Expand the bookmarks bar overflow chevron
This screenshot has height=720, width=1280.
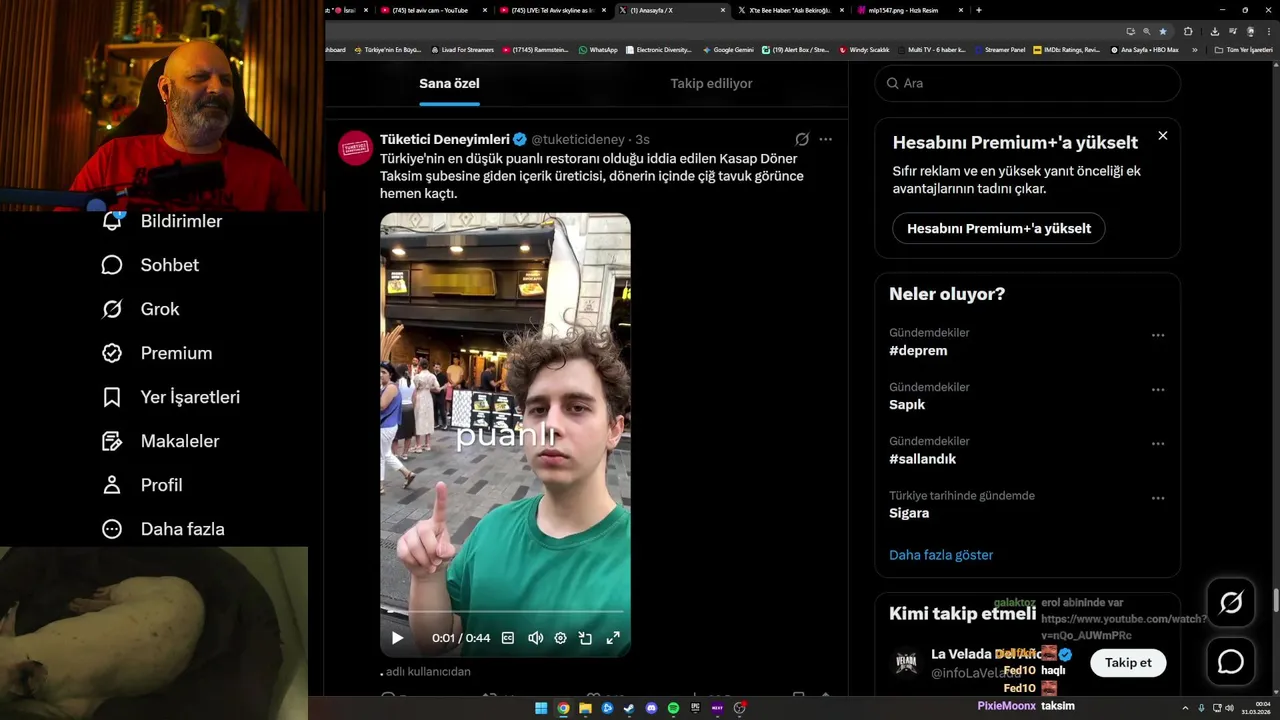pos(1194,49)
